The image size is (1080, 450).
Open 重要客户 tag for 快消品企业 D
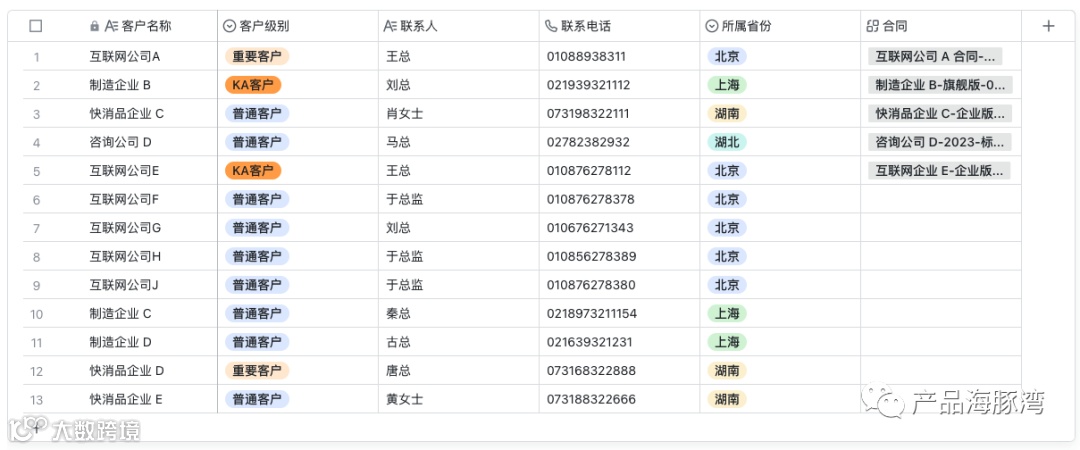tap(257, 371)
